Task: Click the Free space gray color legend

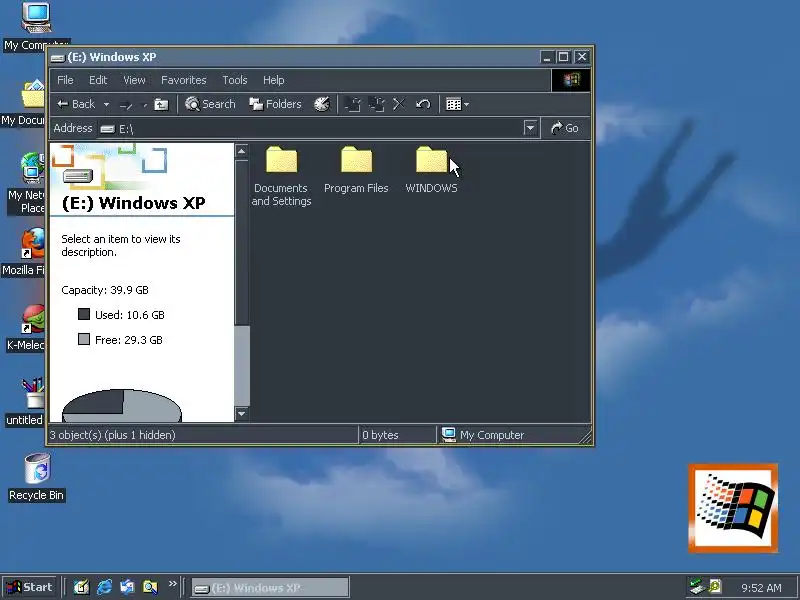Action: [x=84, y=339]
